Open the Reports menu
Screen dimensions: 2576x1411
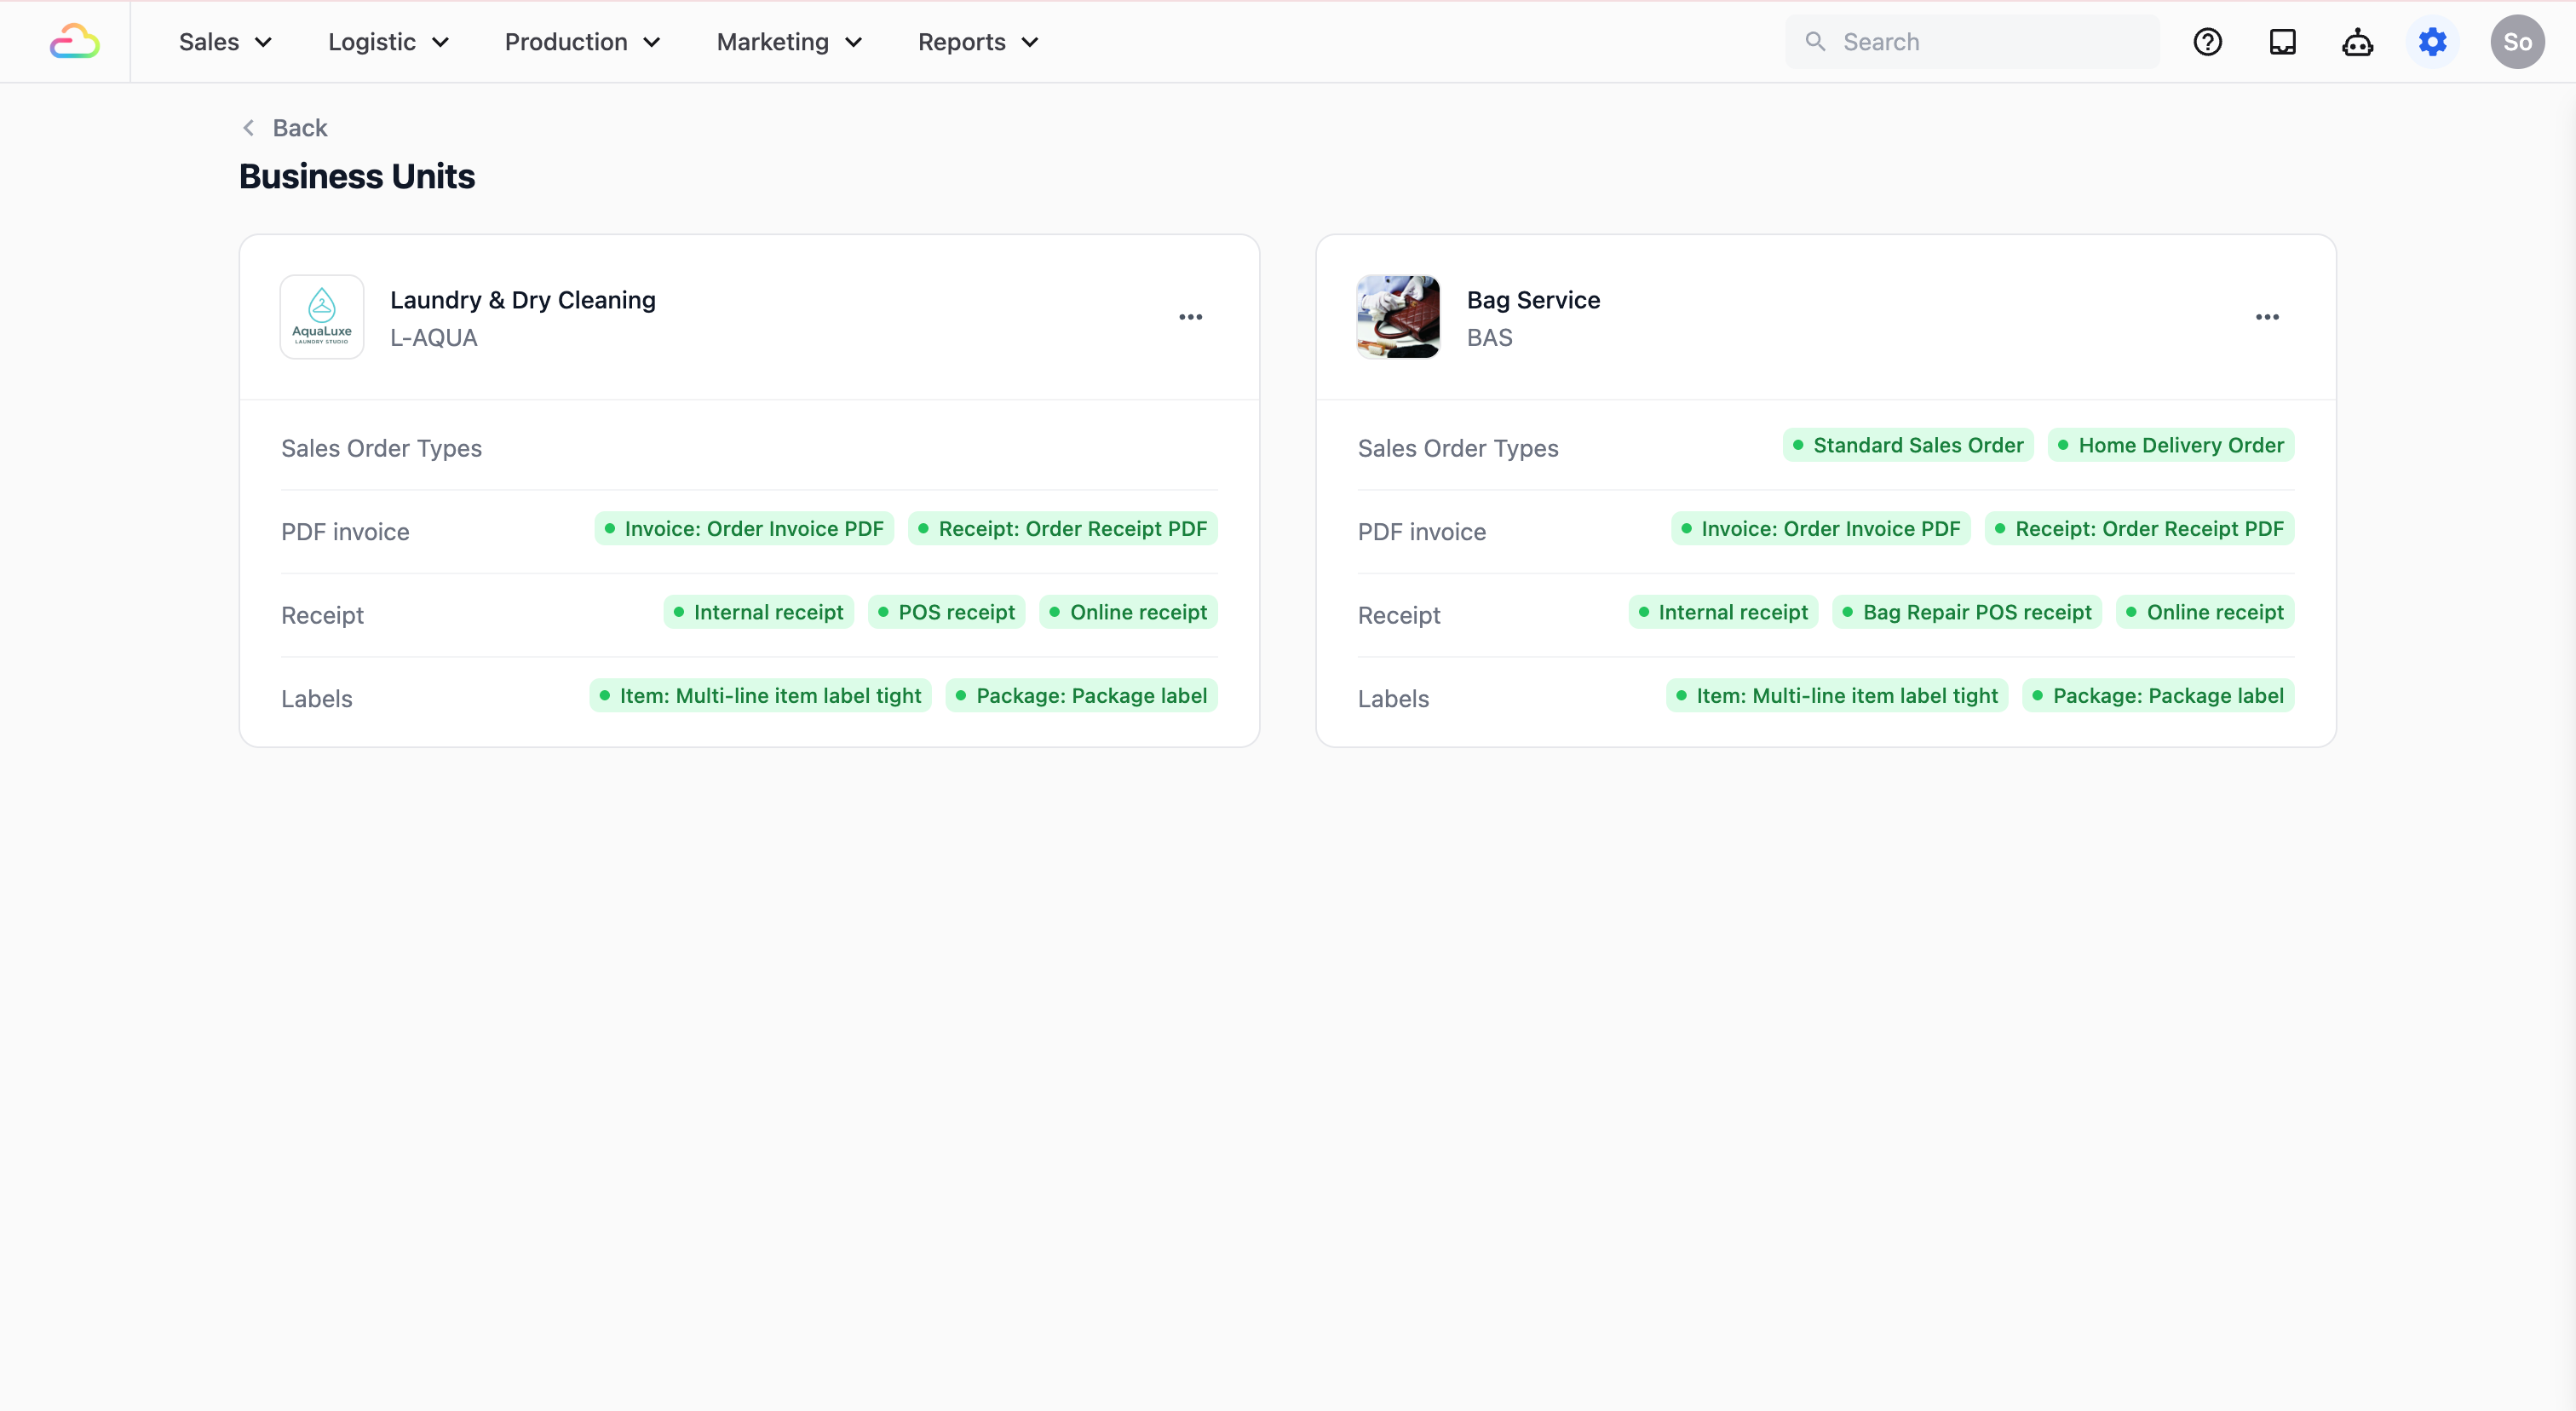(978, 42)
